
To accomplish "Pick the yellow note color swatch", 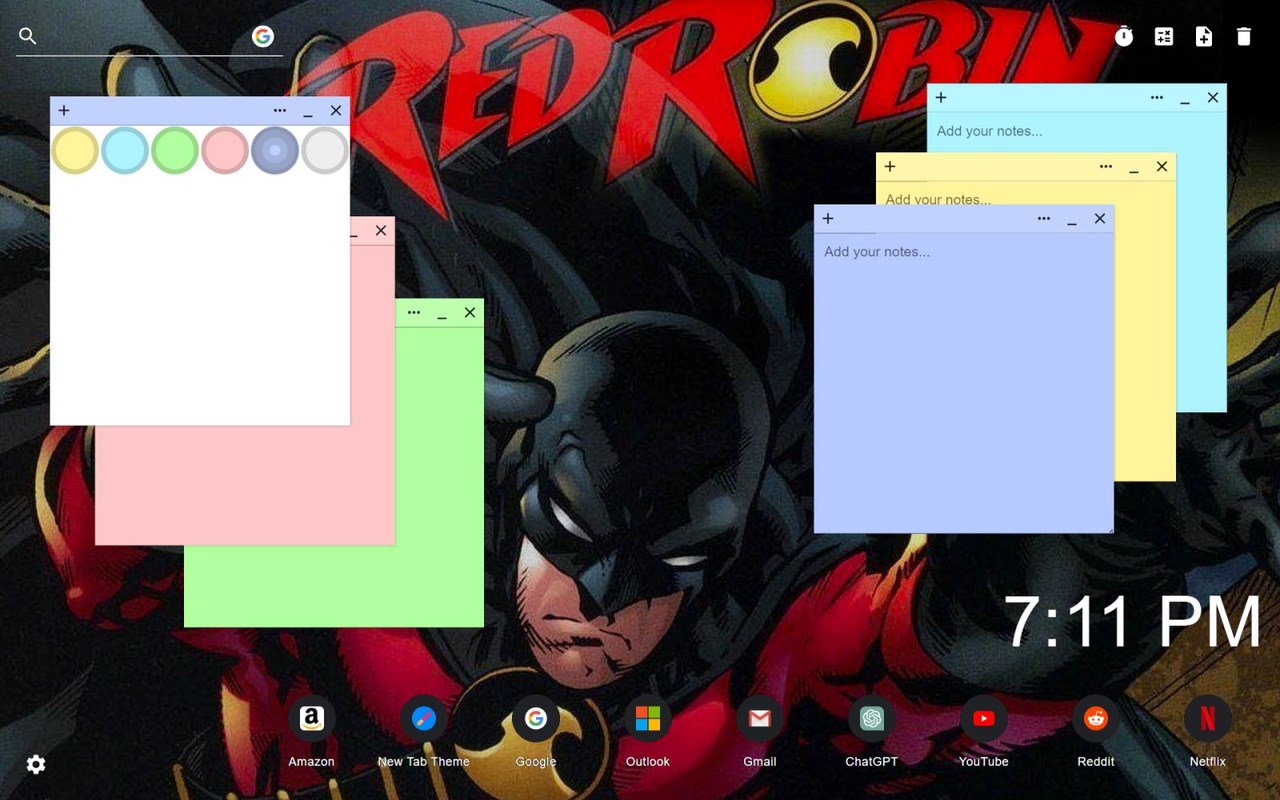I will (x=75, y=150).
